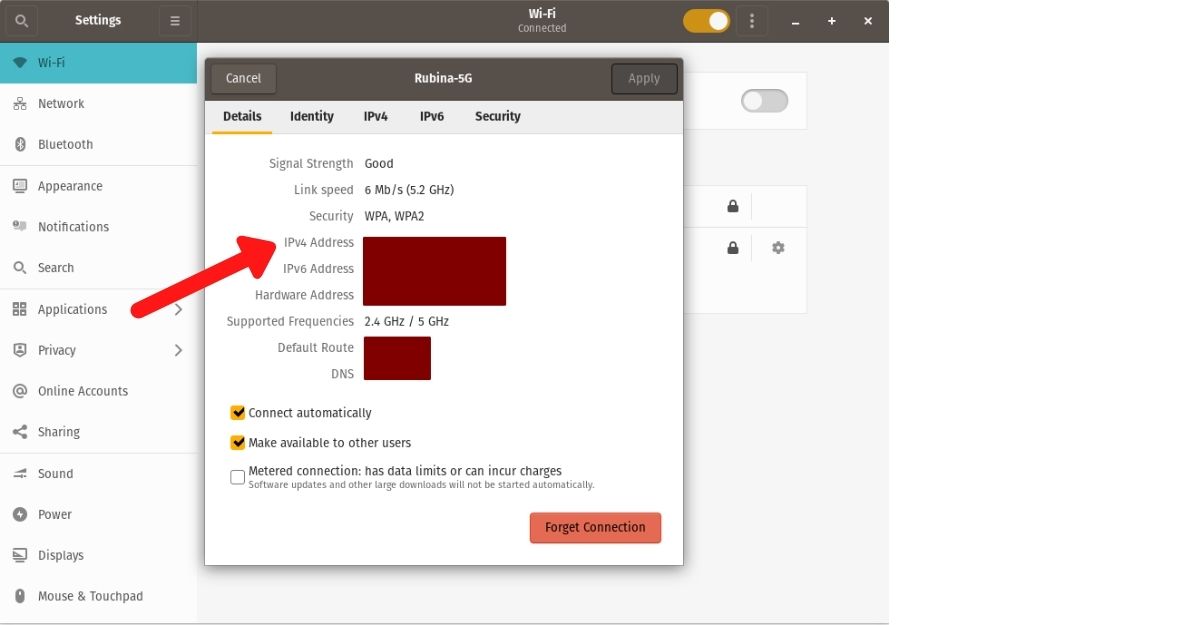Cancel the Rubina-5G dialog
Screen dimensions: 1200x625
click(243, 79)
